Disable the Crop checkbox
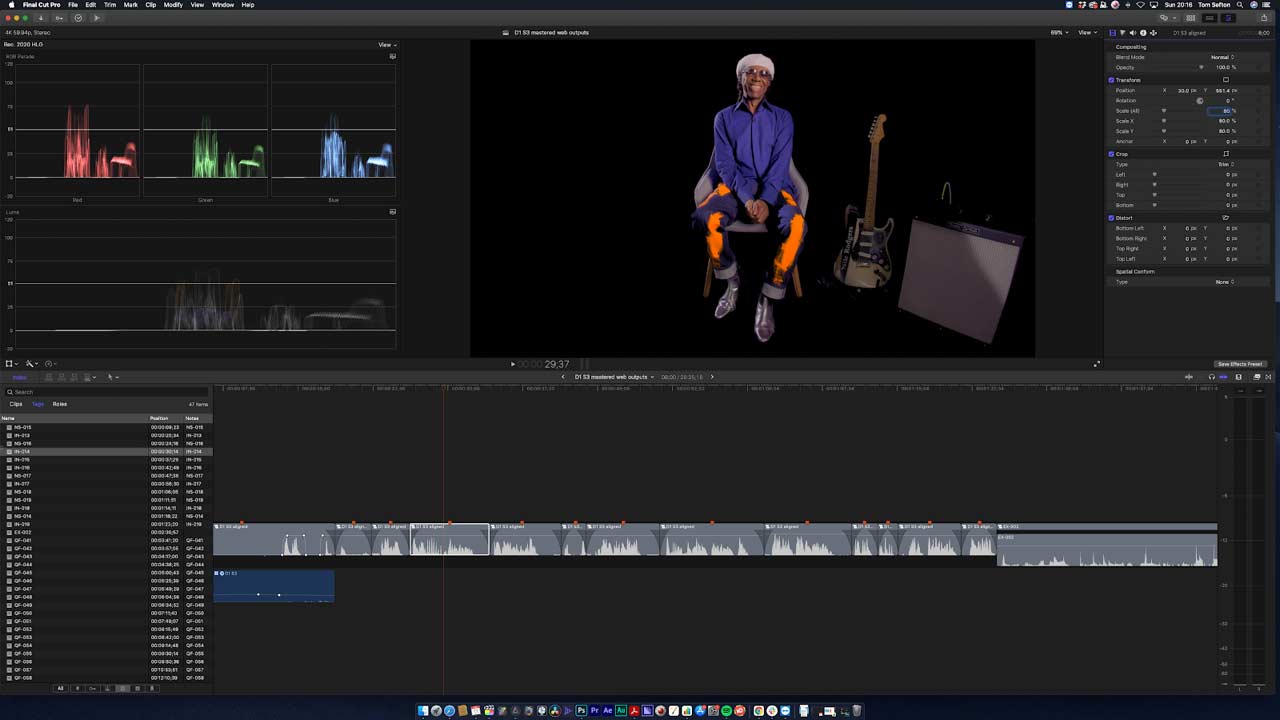The image size is (1280, 720). 1111,154
